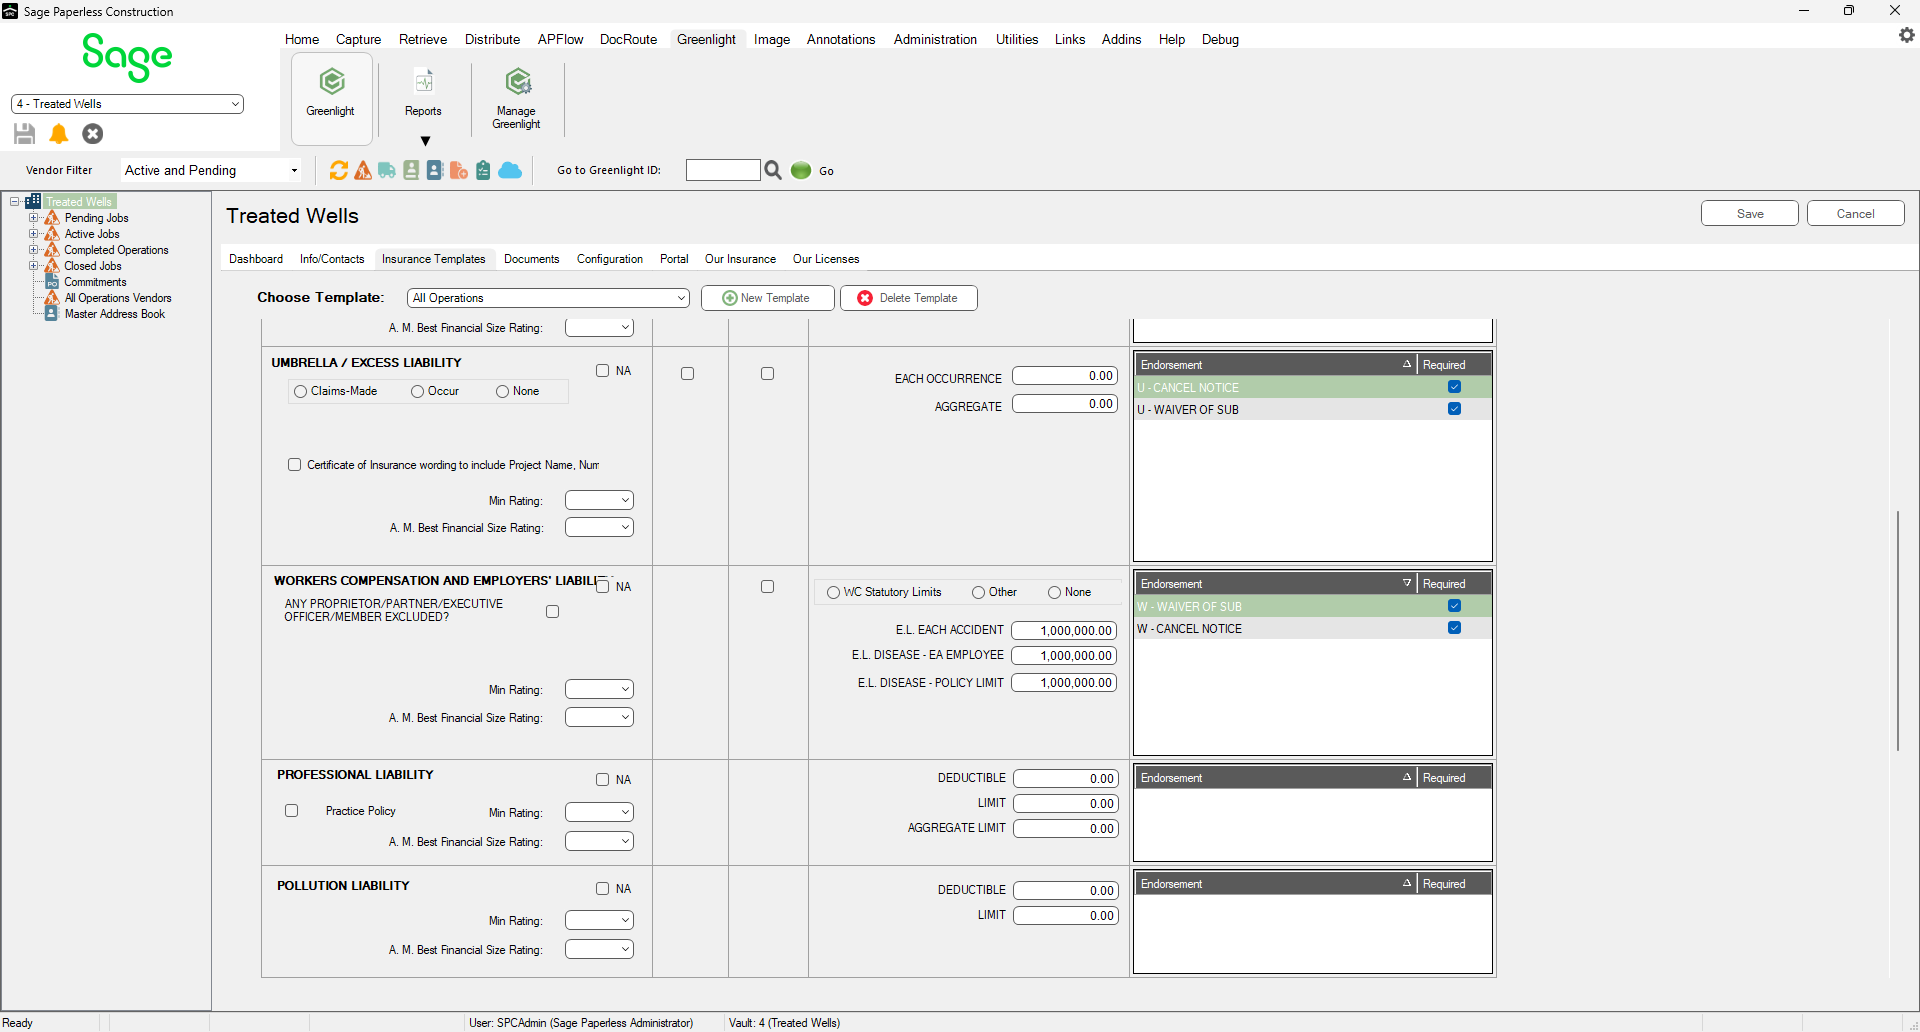Sort Umbrella section by Endorsement column header

point(1276,365)
